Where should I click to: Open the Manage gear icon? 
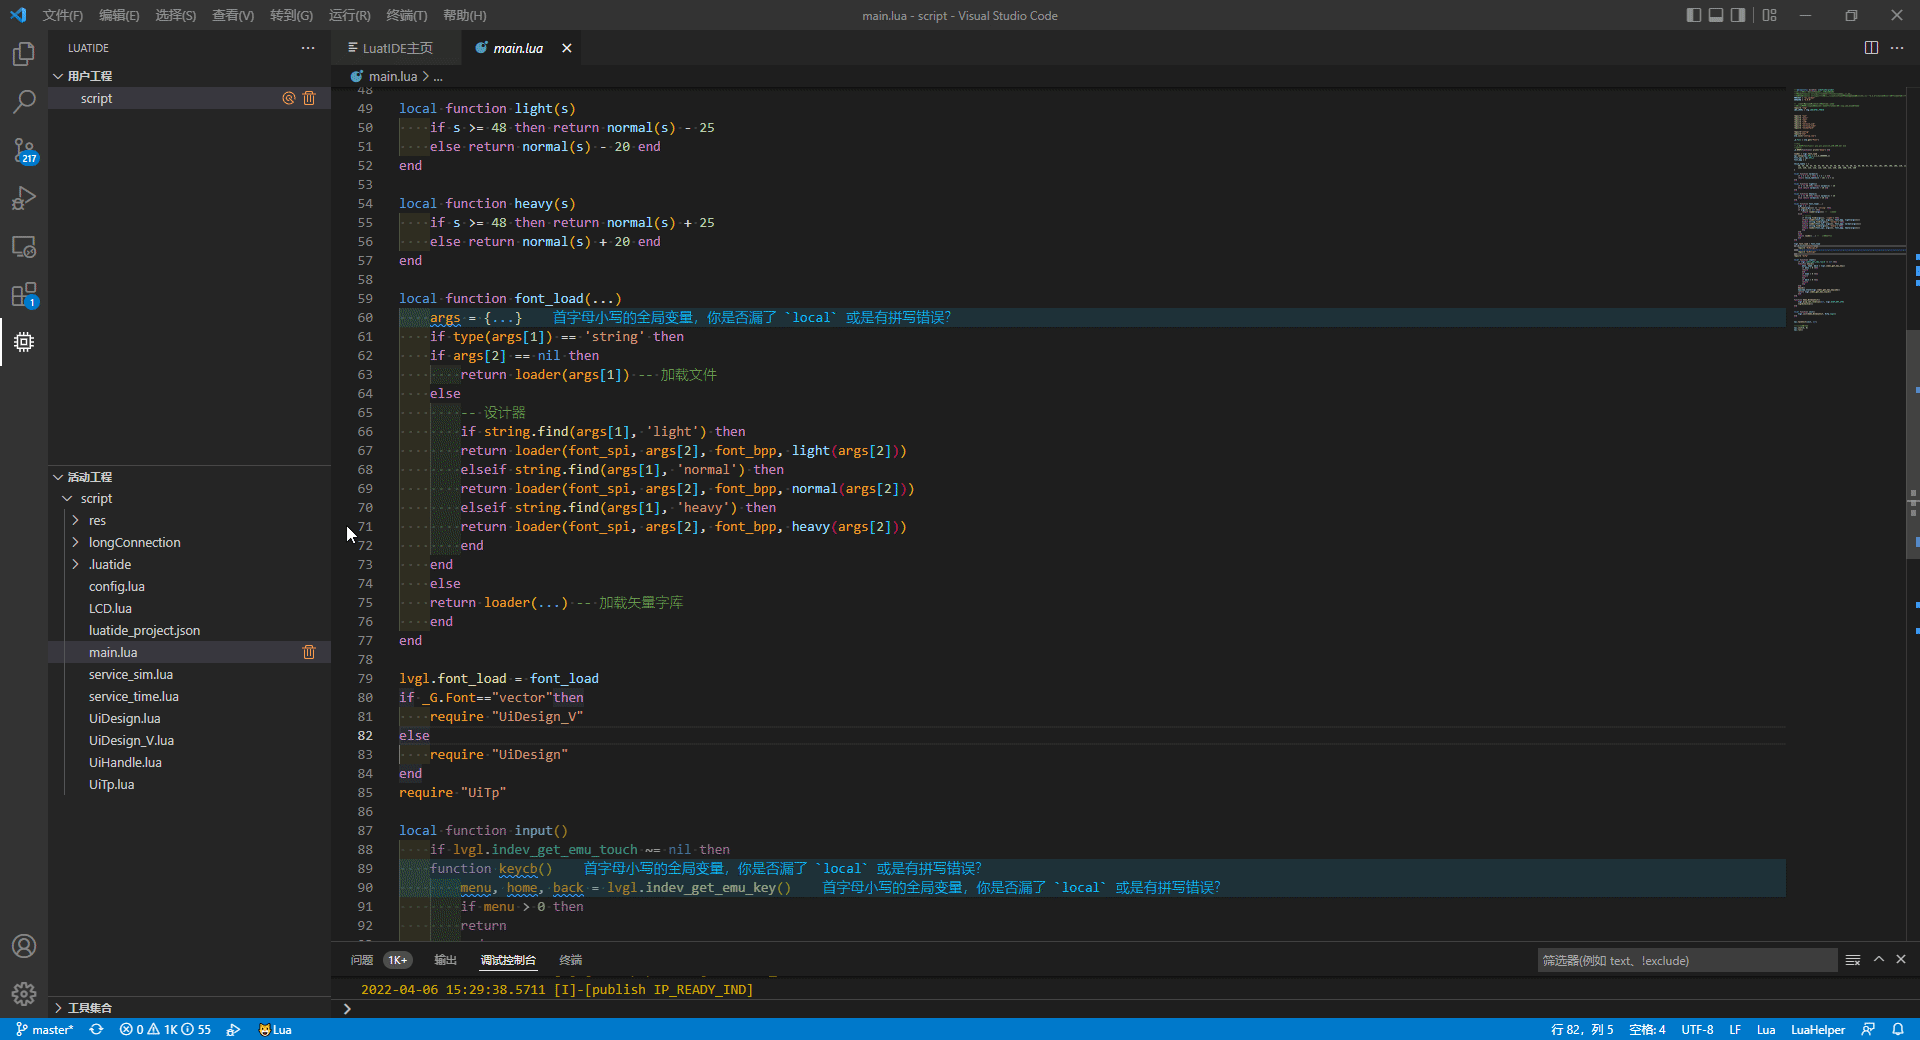(24, 994)
